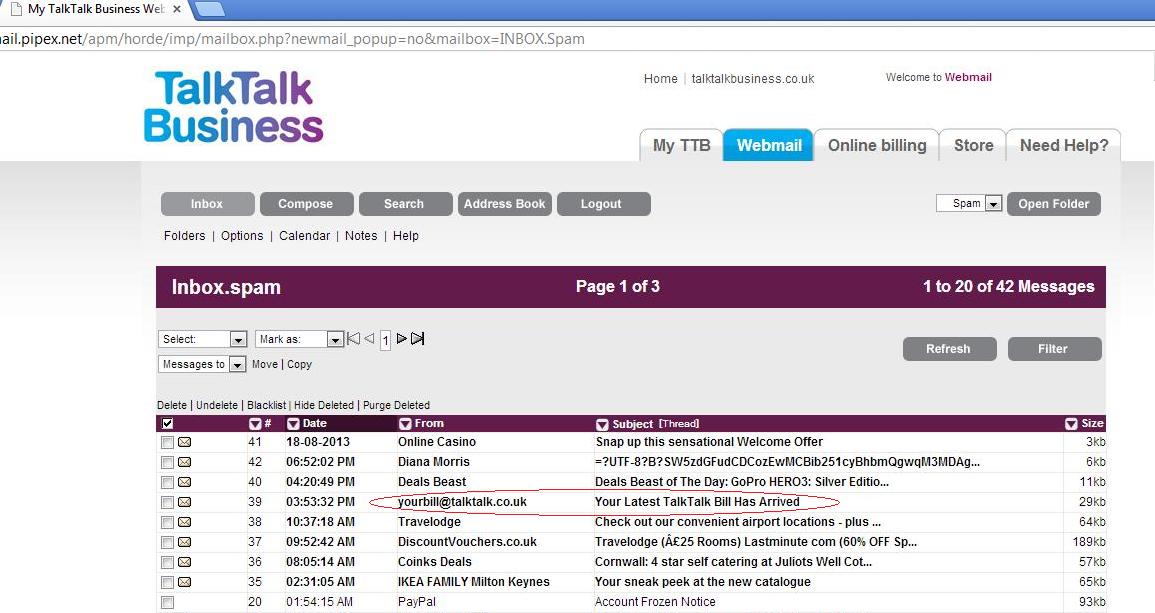The height and width of the screenshot is (613, 1155).
Task: Click sort arrow icon beside From column
Action: [405, 424]
